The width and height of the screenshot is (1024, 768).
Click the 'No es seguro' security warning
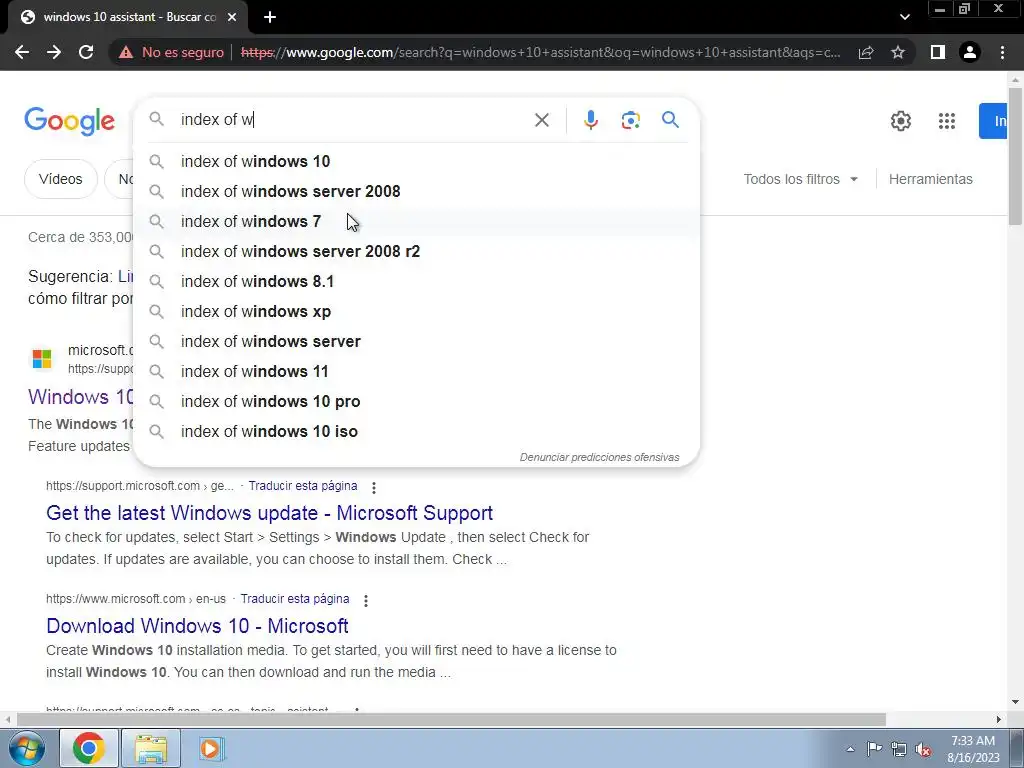(x=171, y=52)
